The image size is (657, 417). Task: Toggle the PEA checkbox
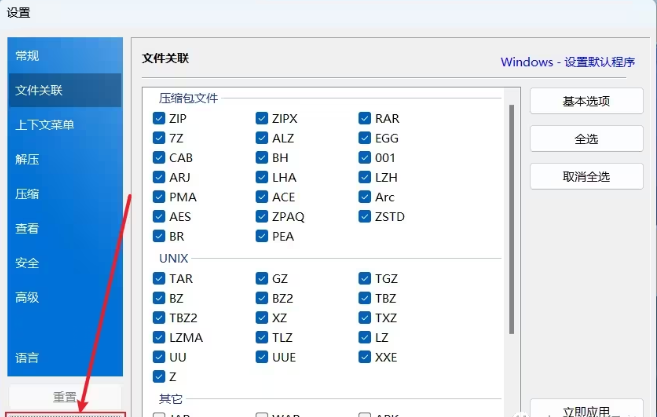pos(261,236)
